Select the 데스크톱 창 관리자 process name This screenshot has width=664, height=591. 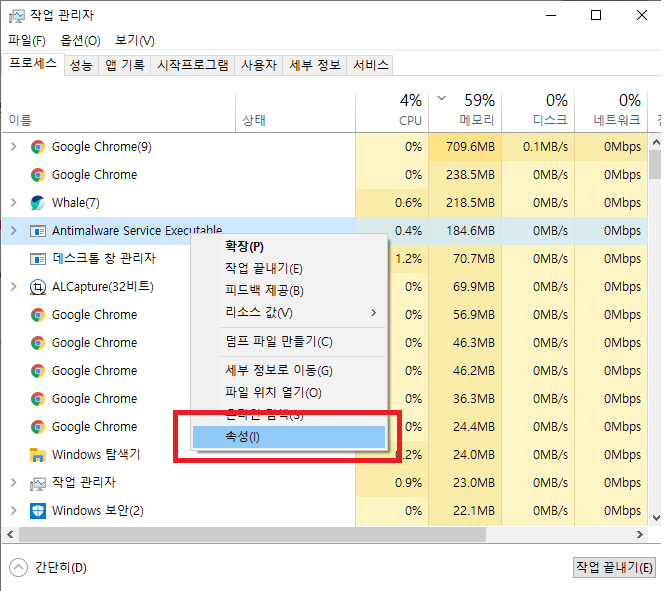tap(104, 259)
